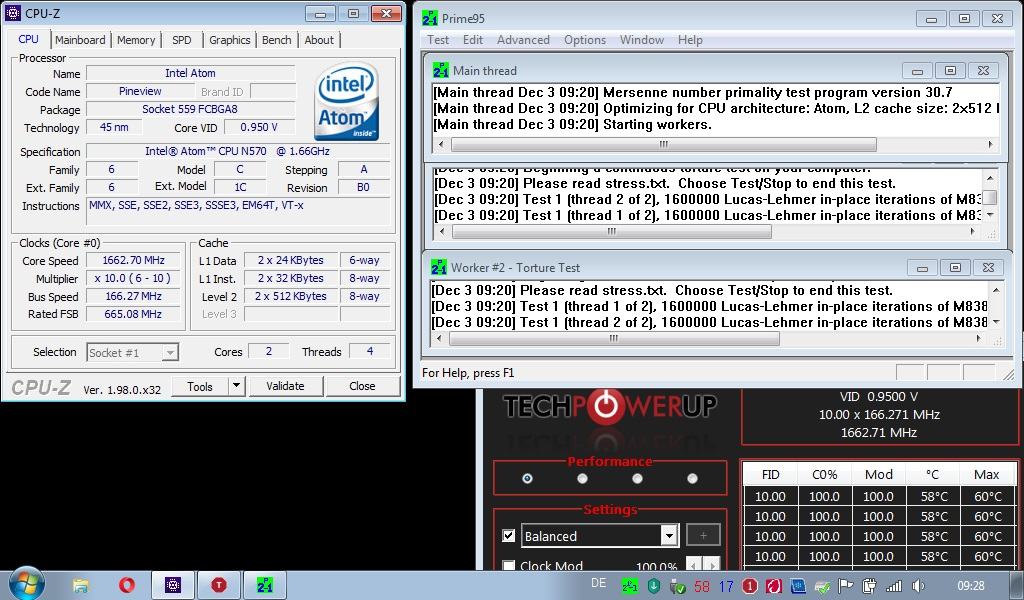The height and width of the screenshot is (600, 1024).
Task: Click the red circle 1 tray icon
Action: pyautogui.click(x=750, y=586)
